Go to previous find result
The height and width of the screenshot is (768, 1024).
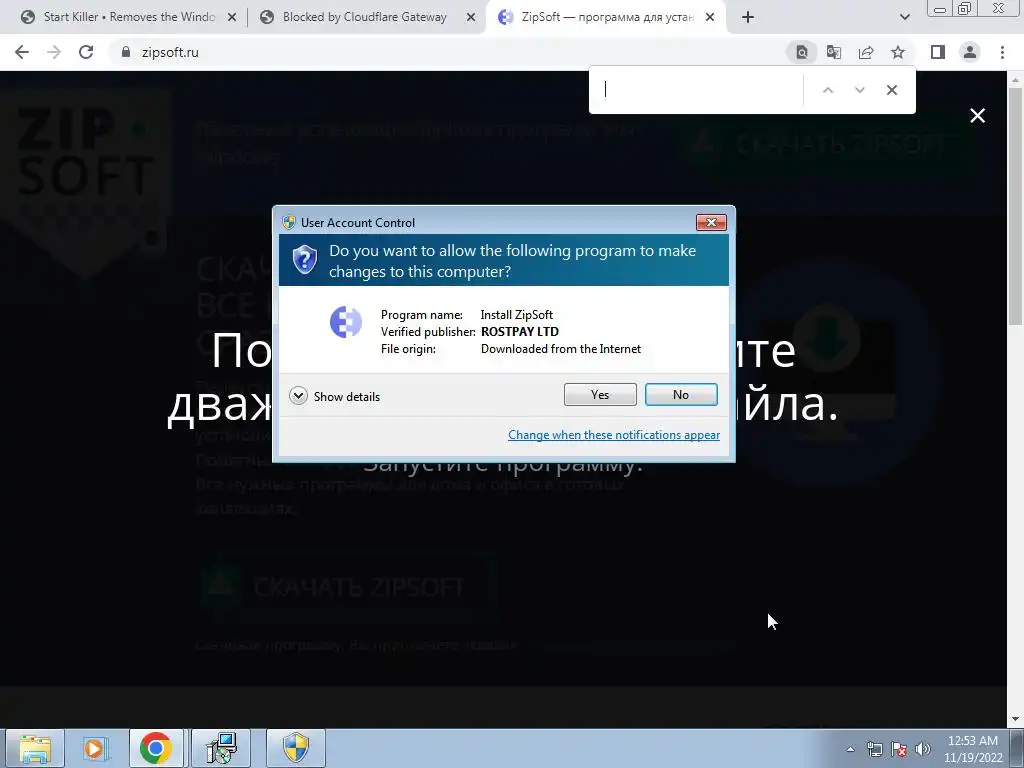point(827,90)
